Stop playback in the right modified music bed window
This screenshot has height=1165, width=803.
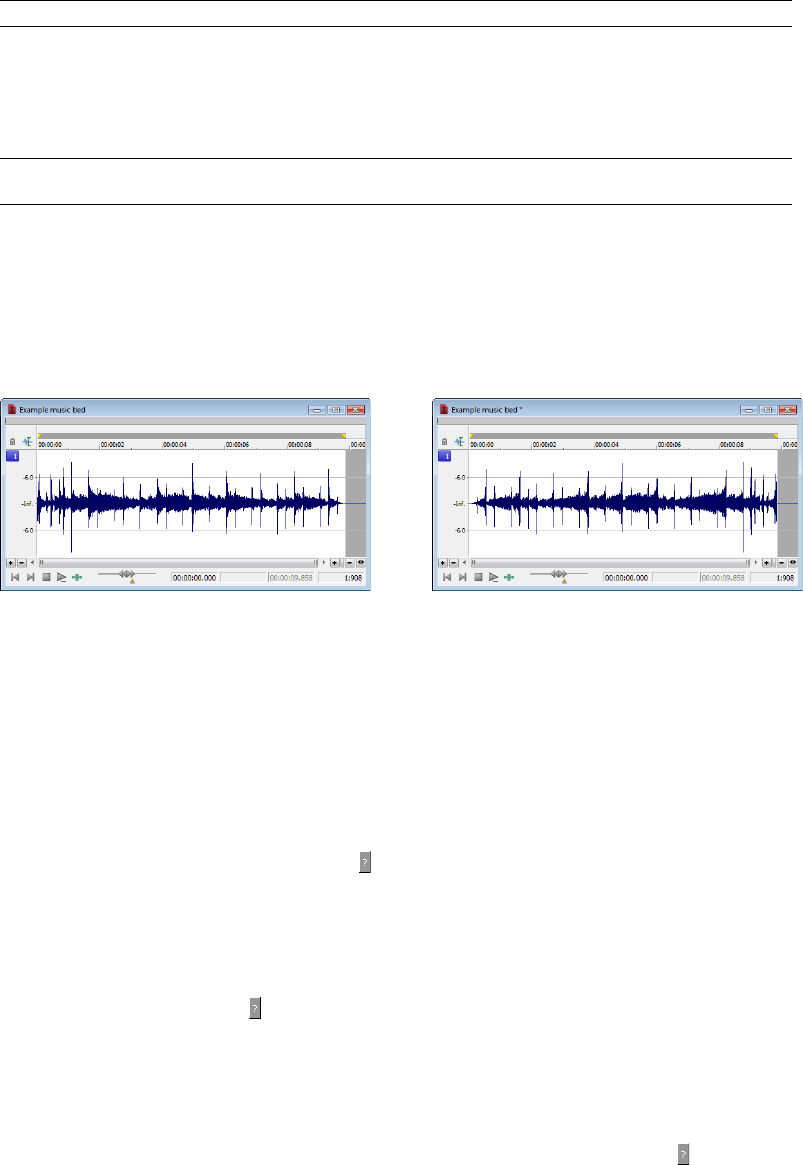tap(478, 577)
